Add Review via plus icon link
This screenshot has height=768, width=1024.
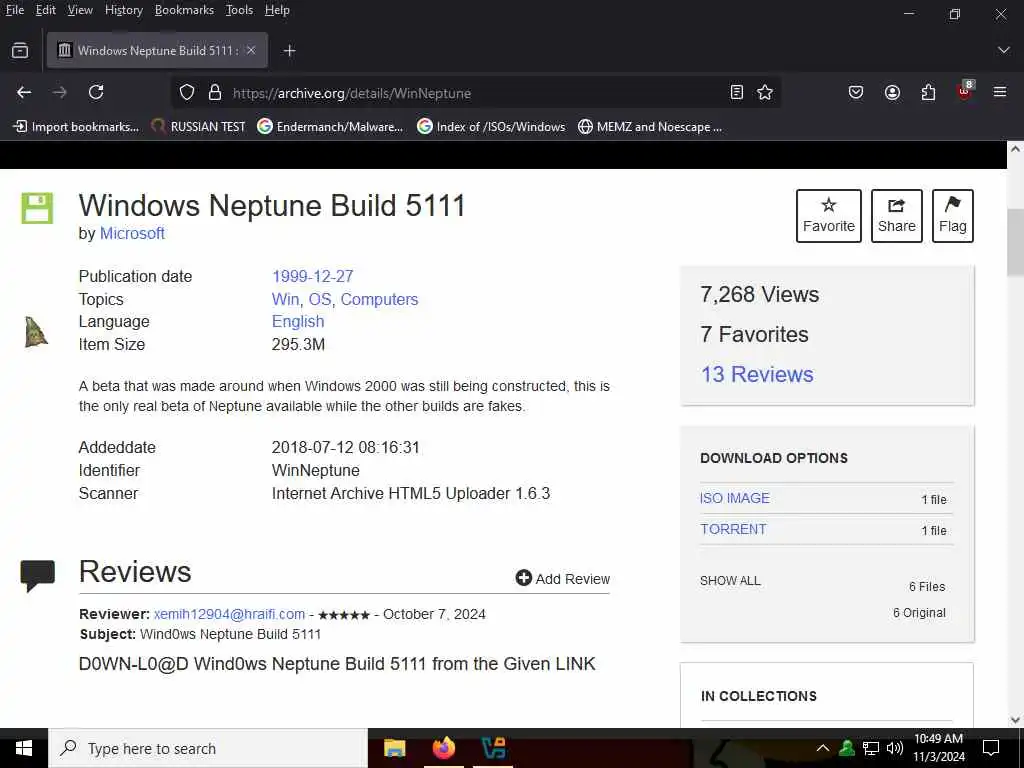coord(562,579)
